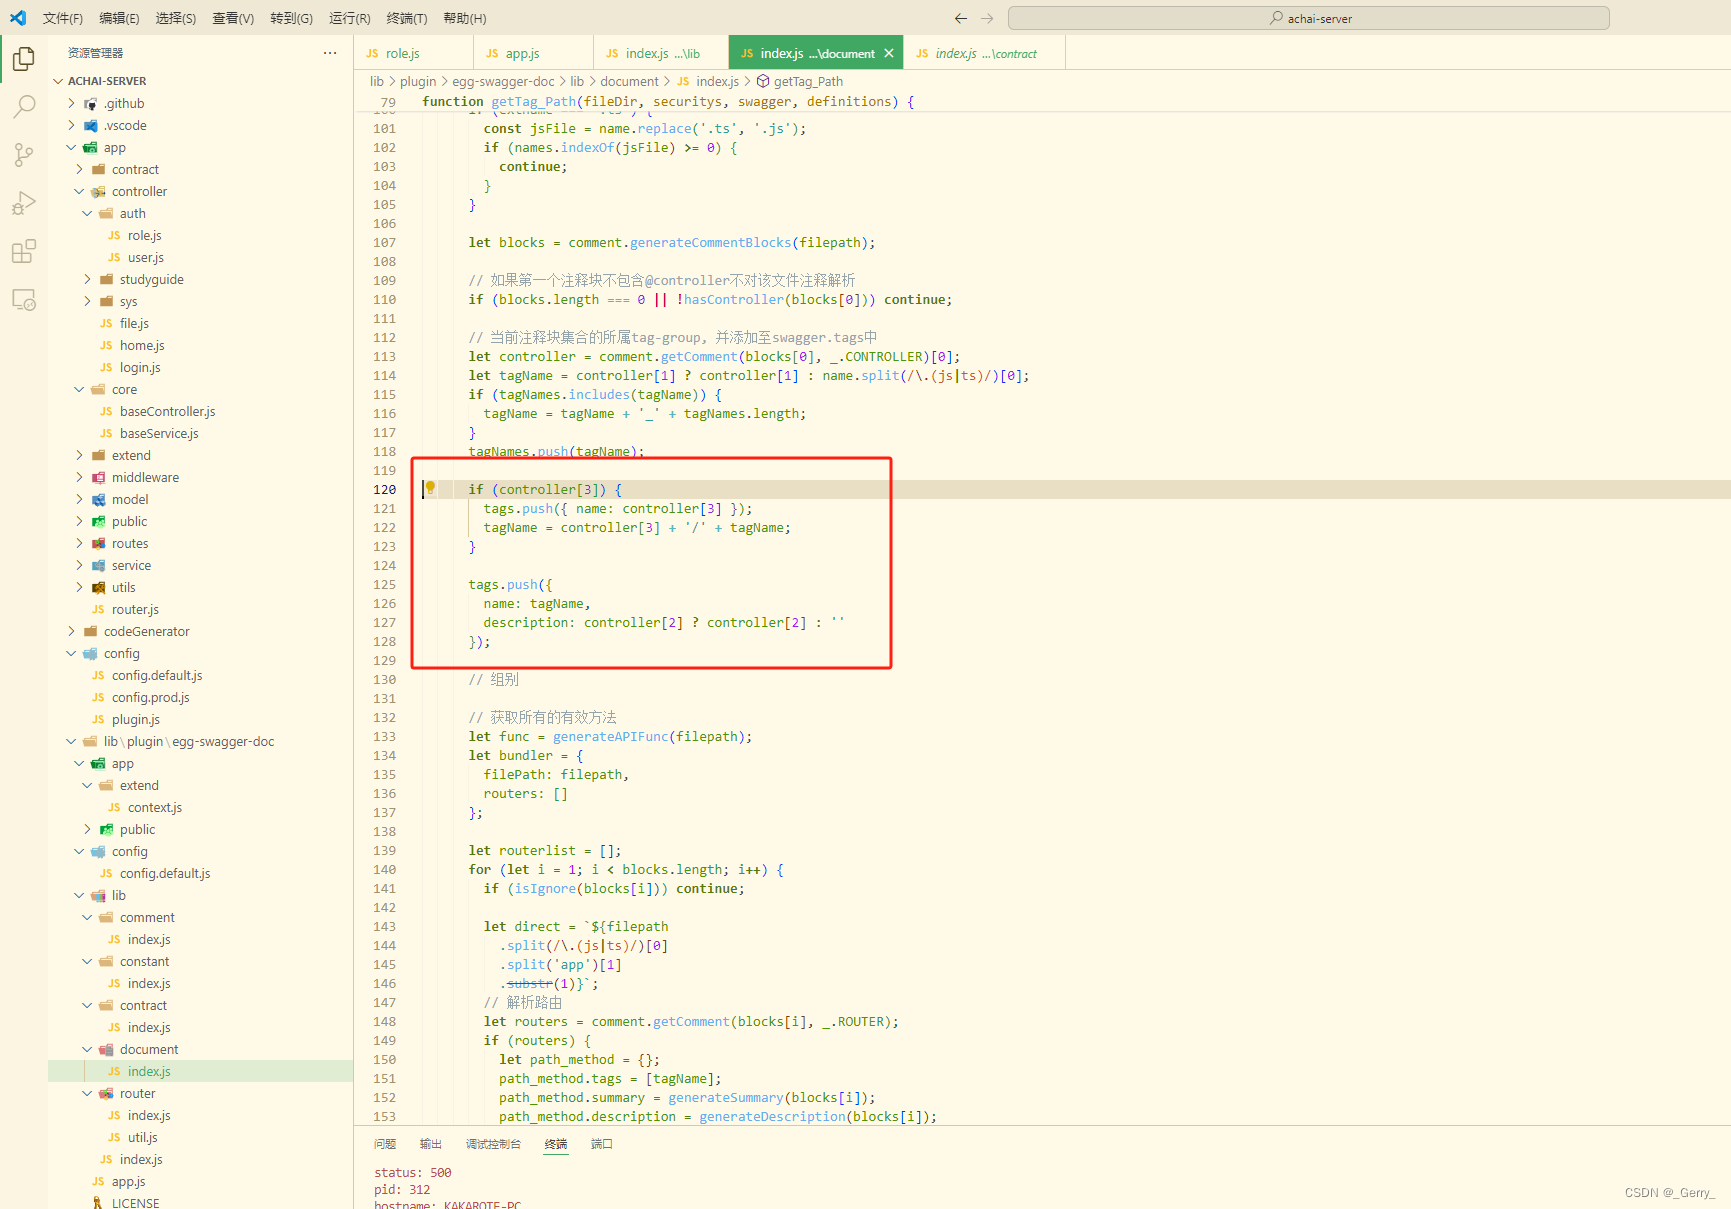Image resolution: width=1731 pixels, height=1209 pixels.
Task: Click line number 133 in the gutter
Action: (x=385, y=736)
